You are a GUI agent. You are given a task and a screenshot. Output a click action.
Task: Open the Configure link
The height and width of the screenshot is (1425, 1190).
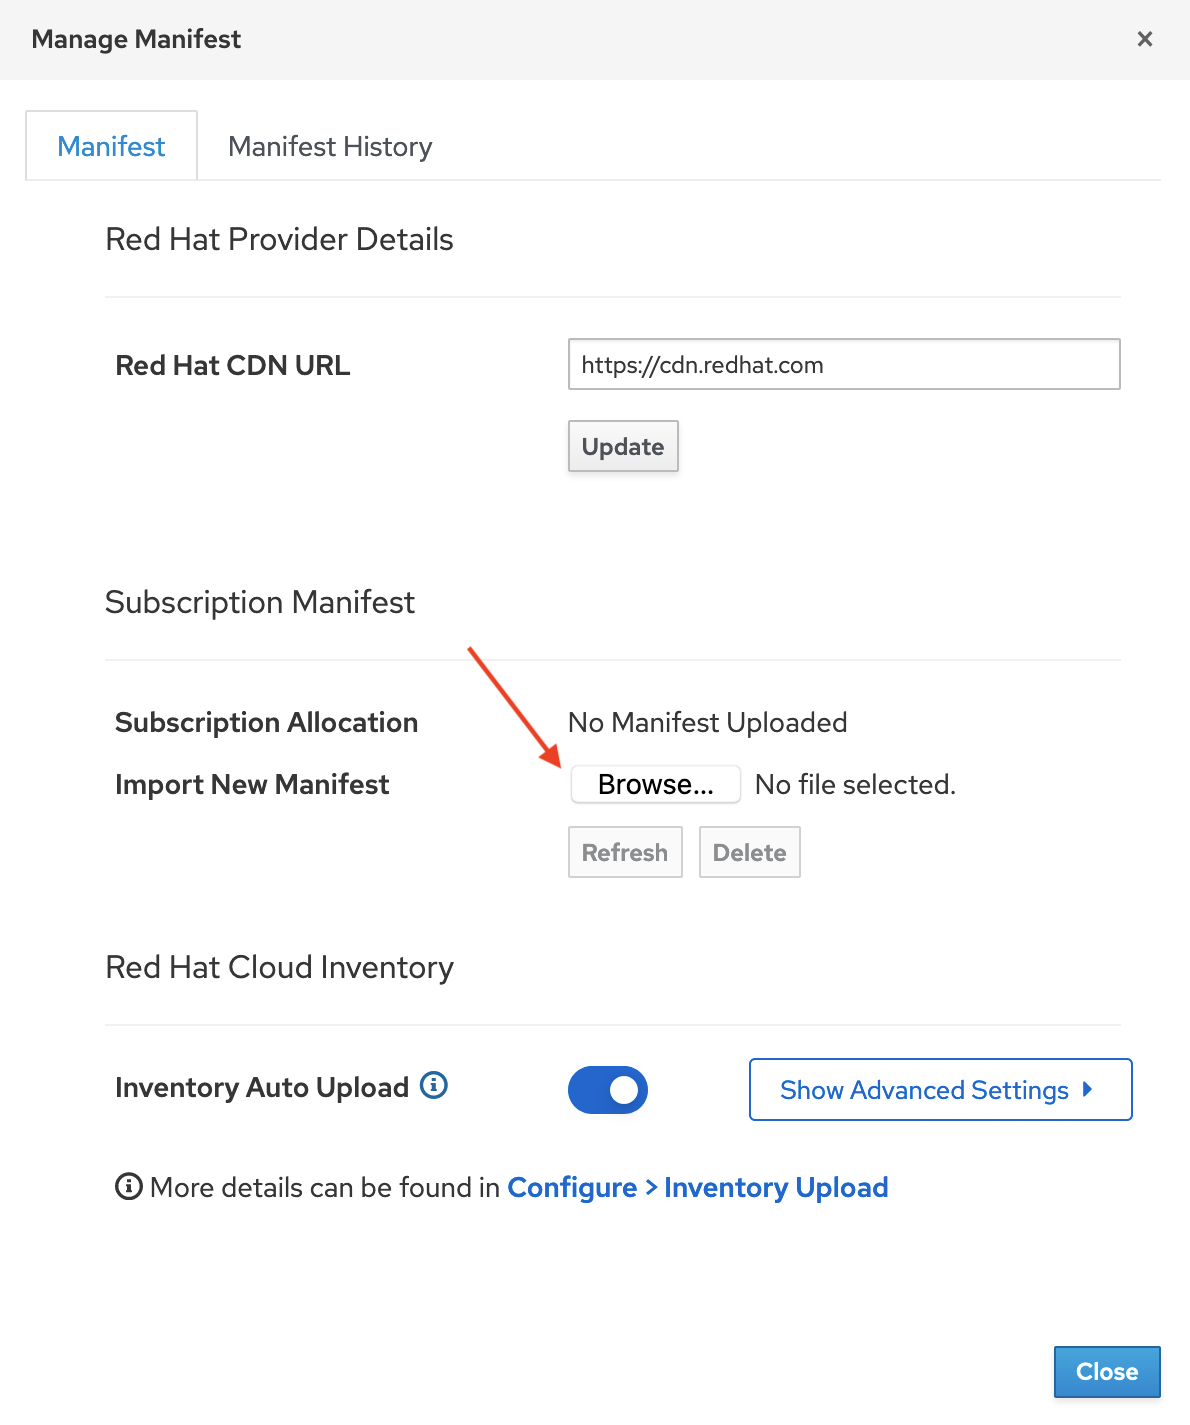click(x=571, y=1187)
